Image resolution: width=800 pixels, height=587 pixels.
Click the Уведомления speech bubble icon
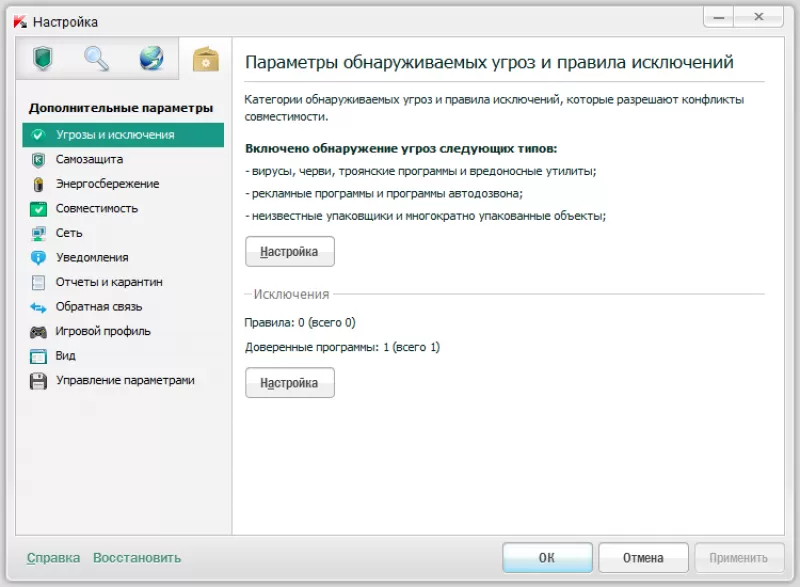point(38,257)
